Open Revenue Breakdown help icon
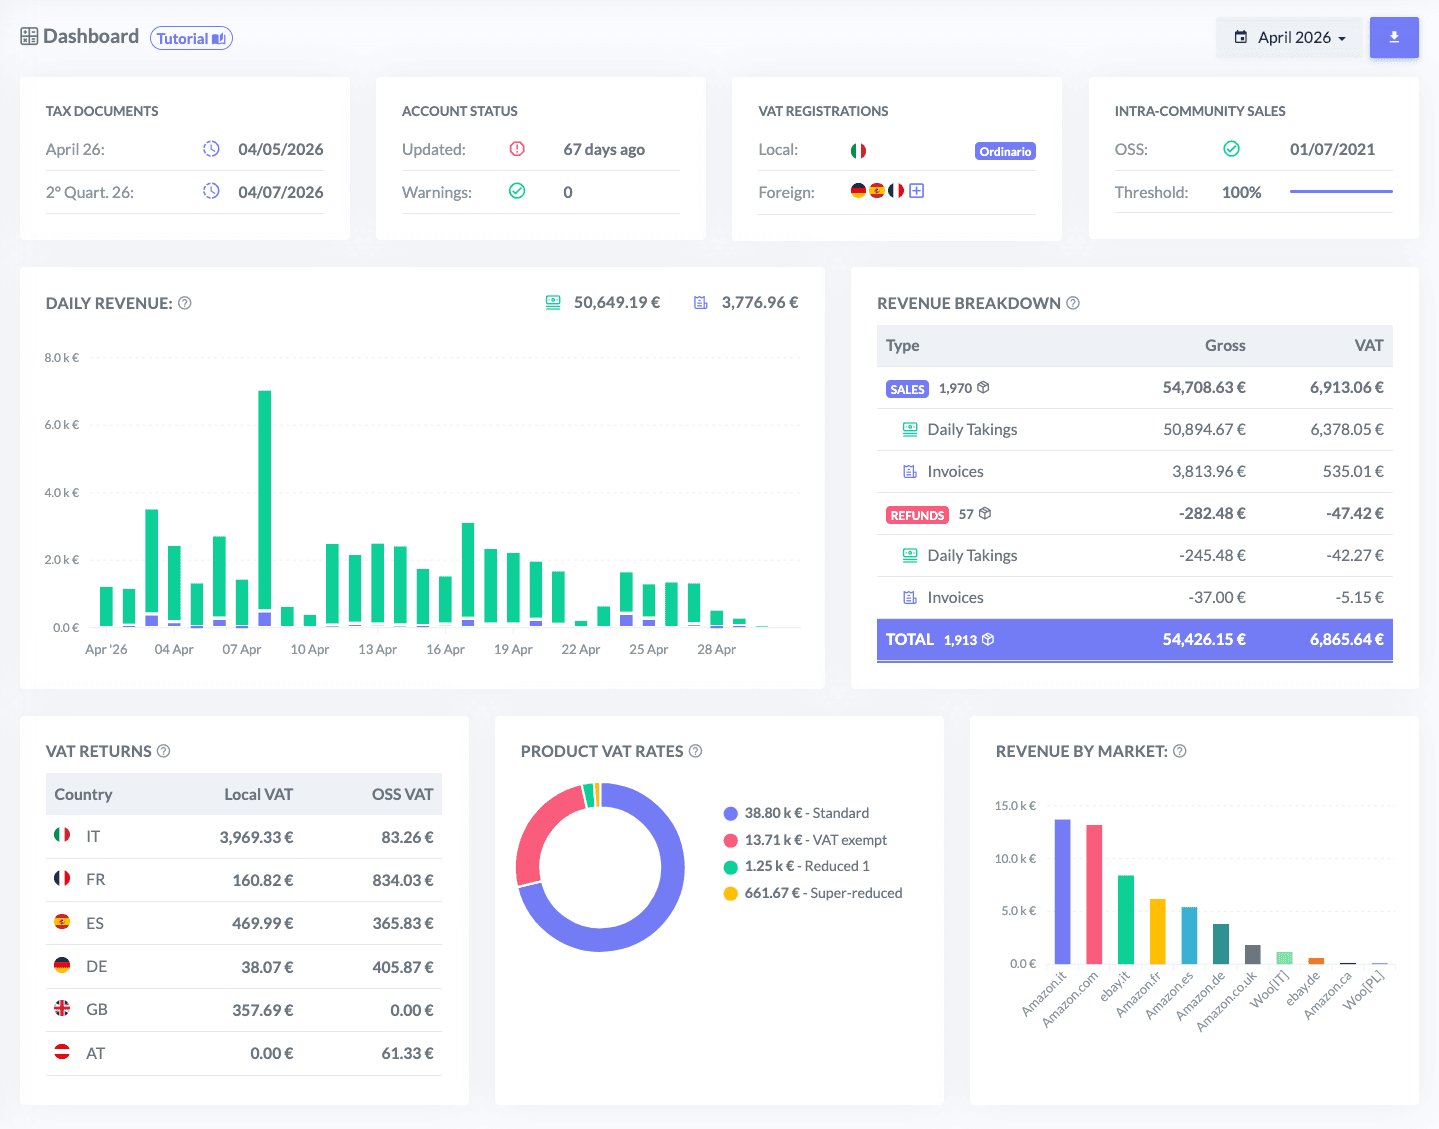 [x=1073, y=303]
